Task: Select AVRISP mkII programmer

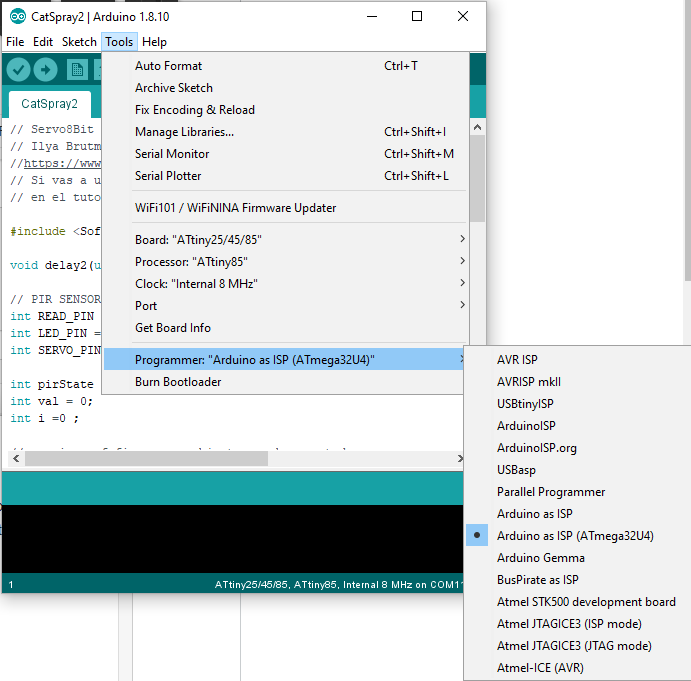Action: [578, 382]
